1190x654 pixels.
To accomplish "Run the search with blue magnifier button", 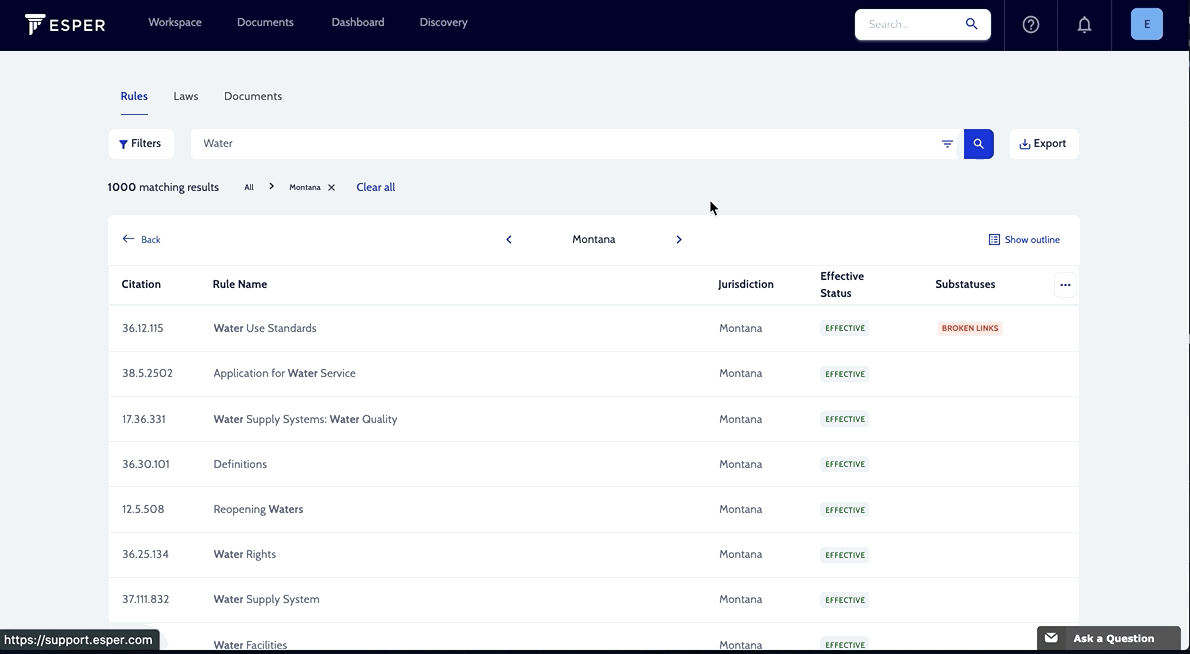I will [978, 143].
